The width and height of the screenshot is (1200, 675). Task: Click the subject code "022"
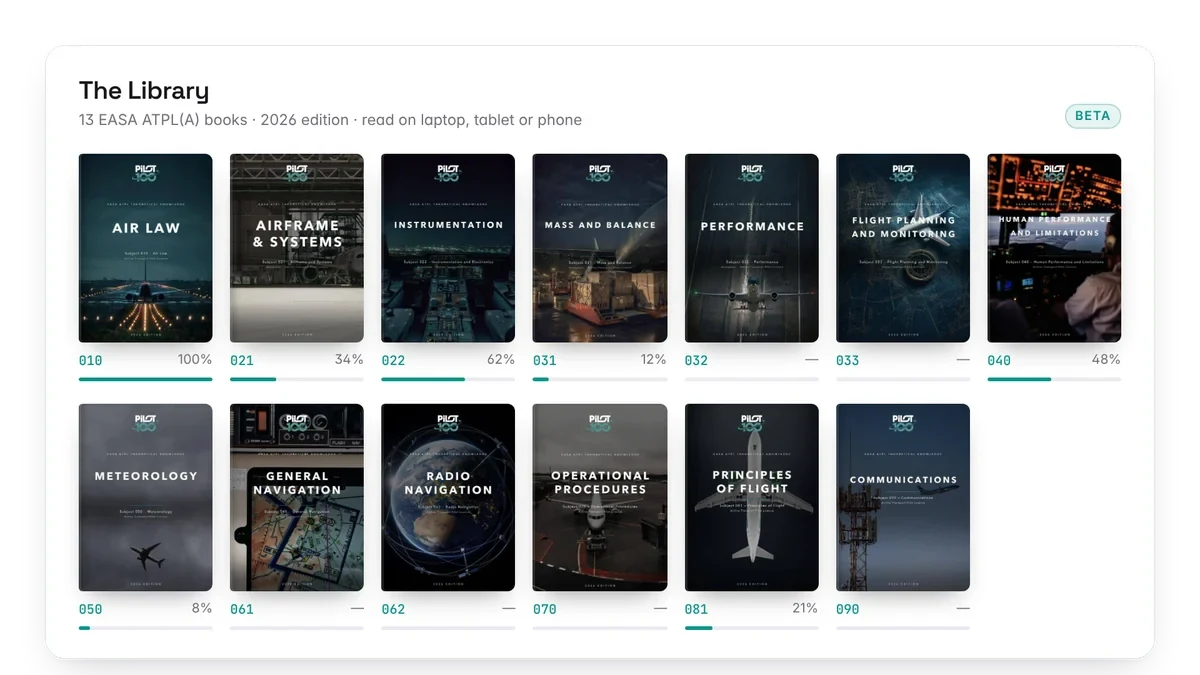pyautogui.click(x=394, y=360)
